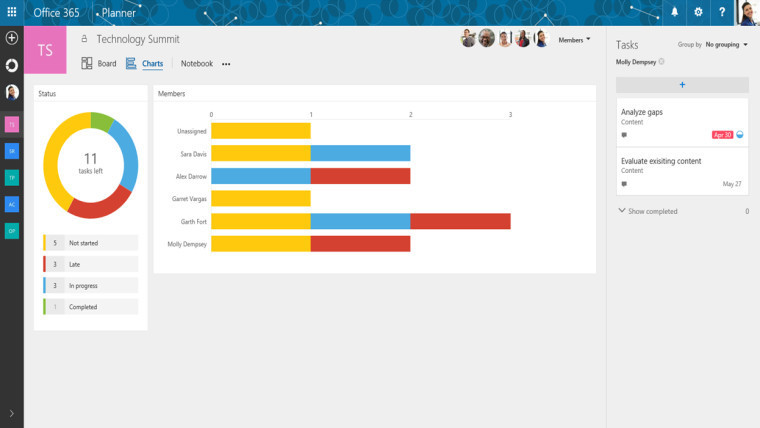Open the Group by No grouping dropdown
760x428 pixels.
[727, 45]
